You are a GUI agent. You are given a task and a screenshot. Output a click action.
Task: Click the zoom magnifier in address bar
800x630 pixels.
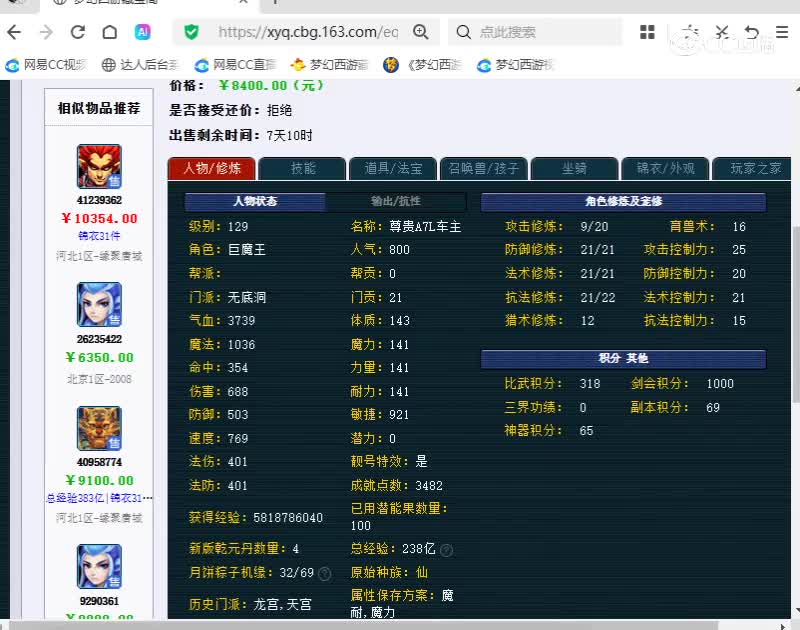[x=421, y=32]
